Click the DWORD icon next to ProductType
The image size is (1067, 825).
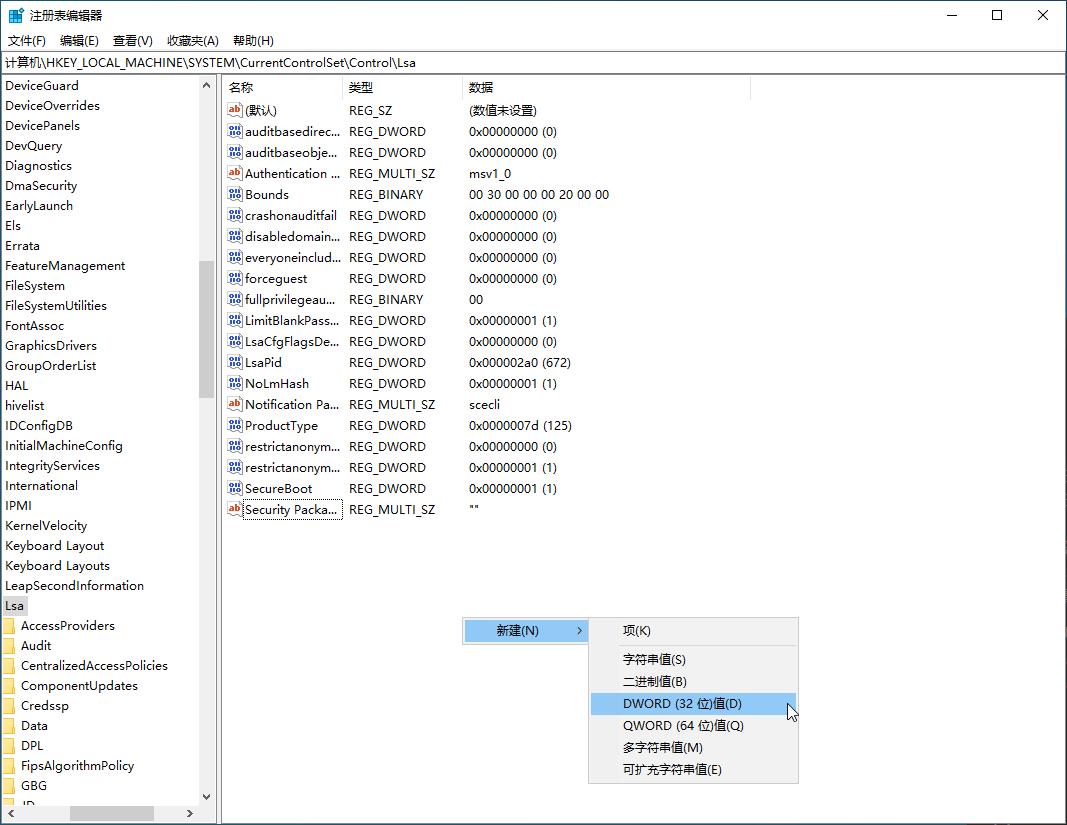[x=233, y=425]
